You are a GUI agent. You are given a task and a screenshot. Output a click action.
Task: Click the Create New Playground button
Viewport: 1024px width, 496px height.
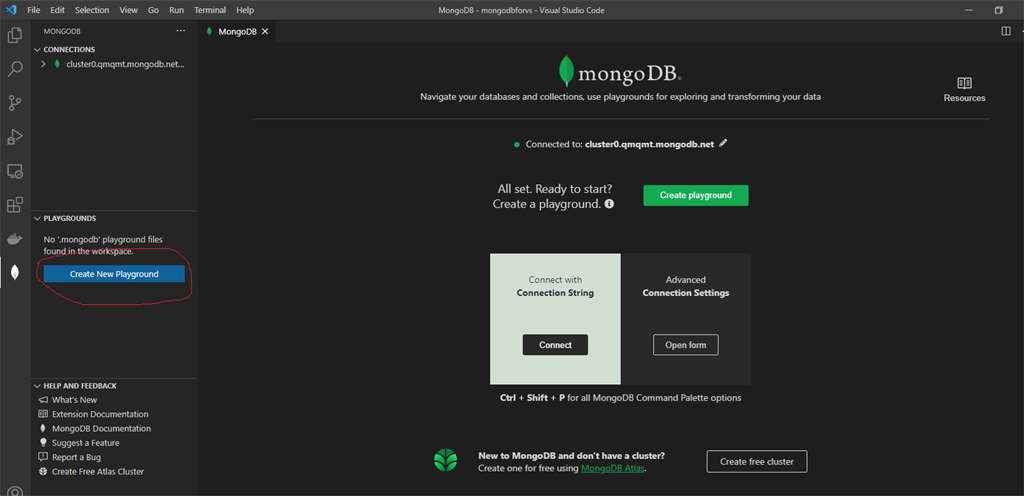click(x=114, y=274)
